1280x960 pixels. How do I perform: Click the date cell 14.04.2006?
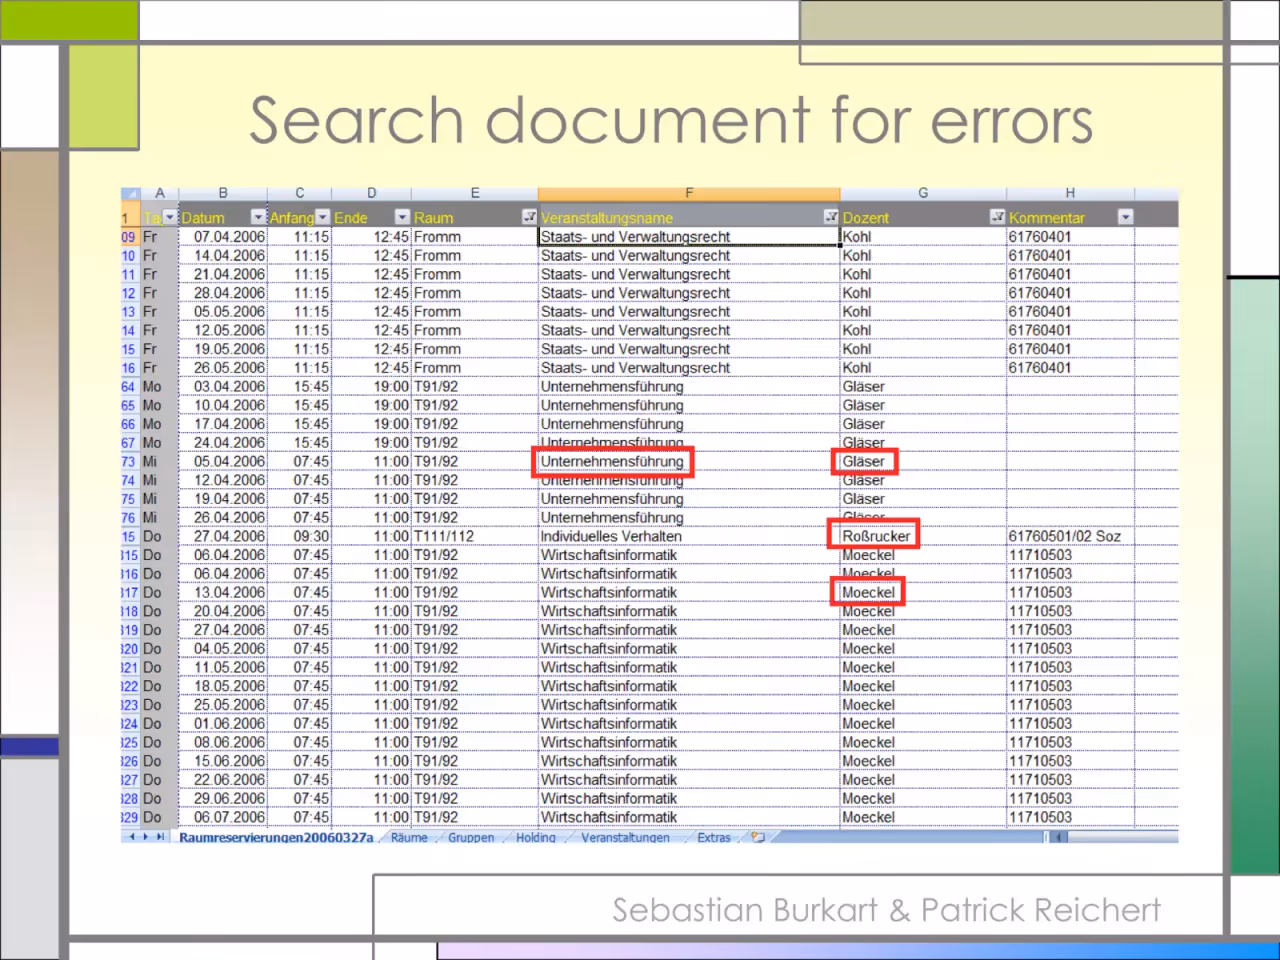223,256
